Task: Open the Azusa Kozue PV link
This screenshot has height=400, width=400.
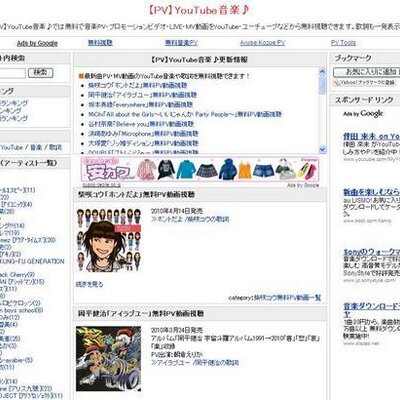Action: (x=263, y=43)
